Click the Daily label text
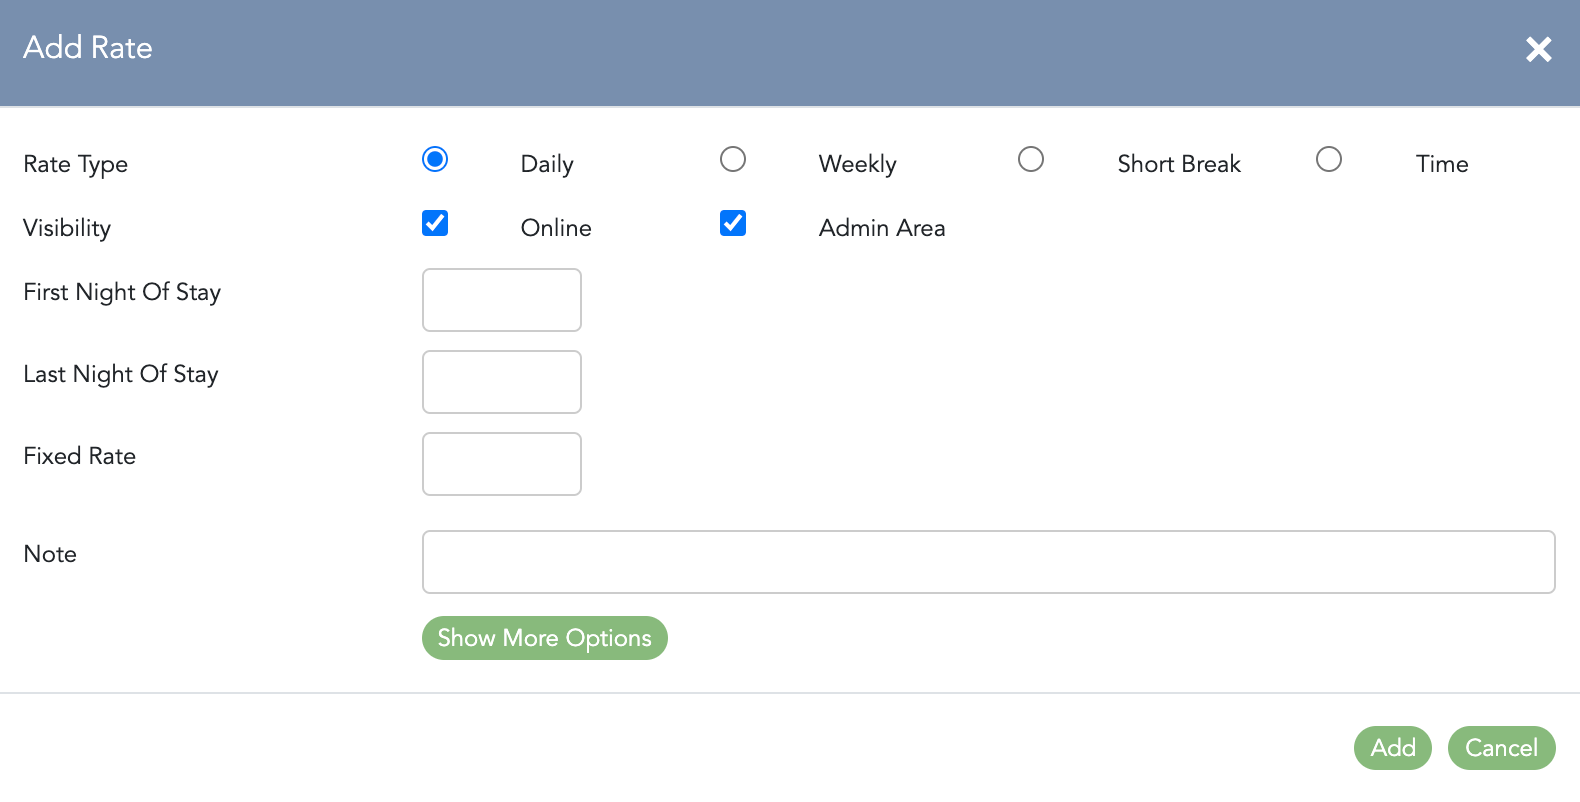Viewport: 1580px width, 802px height. 547,164
